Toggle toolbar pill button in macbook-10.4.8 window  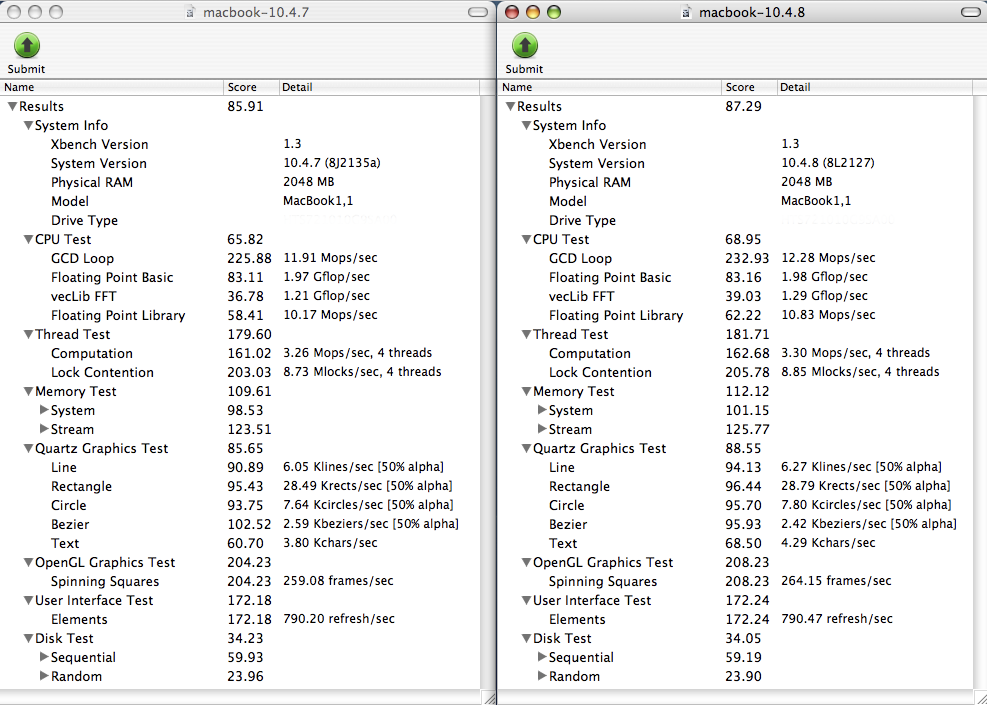(971, 12)
